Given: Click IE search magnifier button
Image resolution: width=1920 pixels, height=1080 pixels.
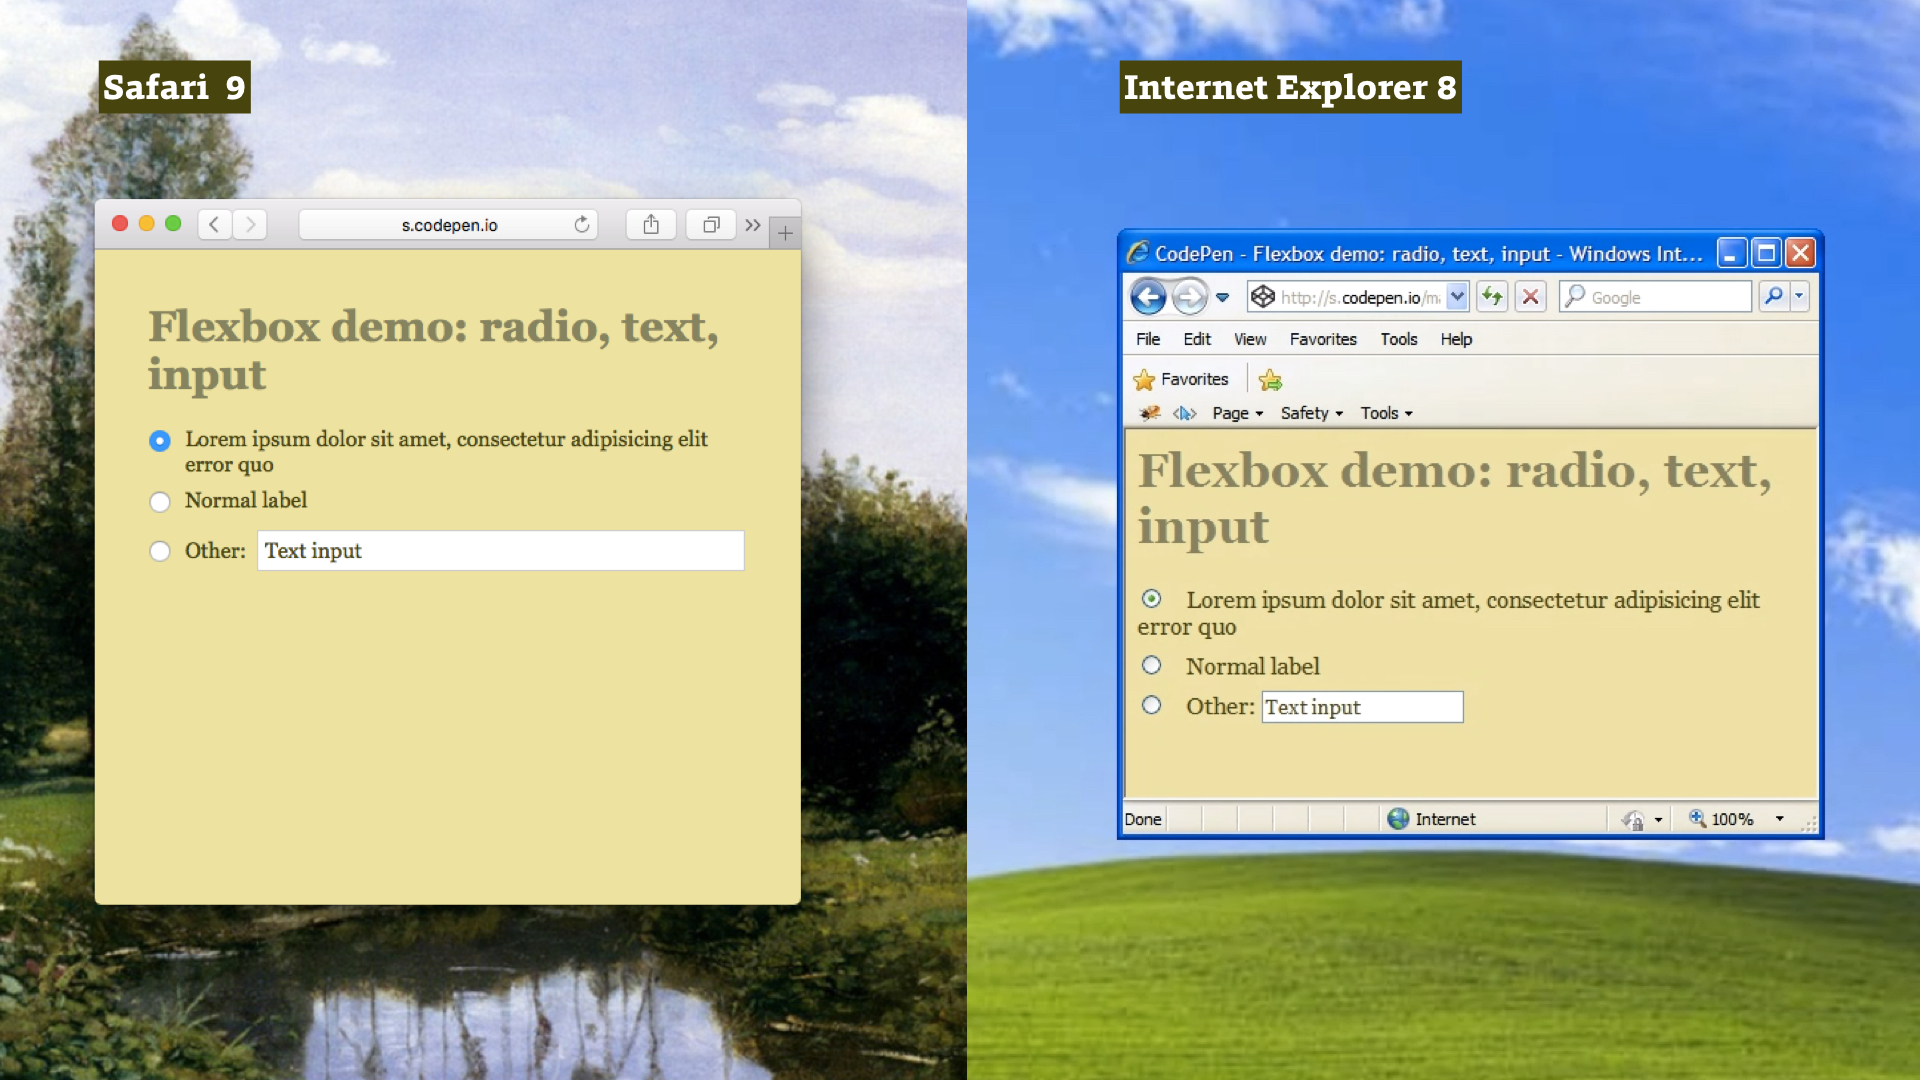Looking at the screenshot, I should [x=1773, y=296].
